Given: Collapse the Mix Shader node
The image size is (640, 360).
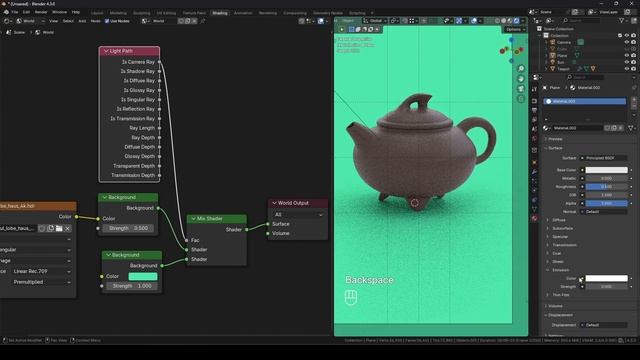Looking at the screenshot, I should point(193,219).
